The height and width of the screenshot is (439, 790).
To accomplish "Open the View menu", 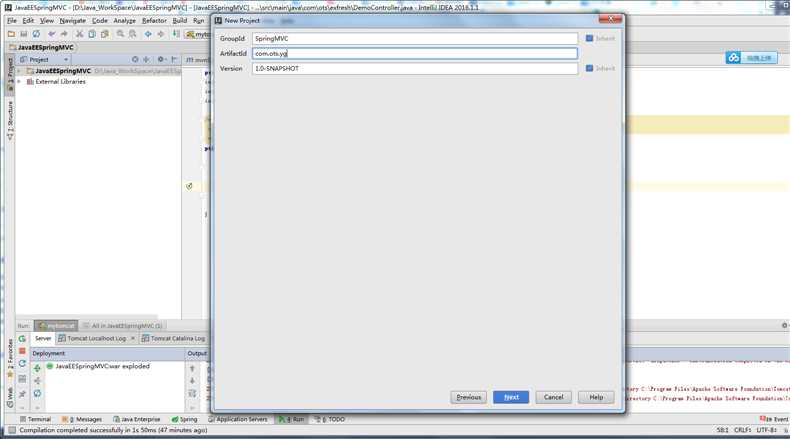I will 47,21.
